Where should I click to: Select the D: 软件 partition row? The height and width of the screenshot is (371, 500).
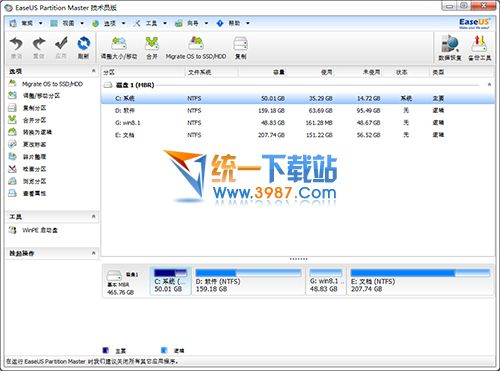(x=298, y=110)
